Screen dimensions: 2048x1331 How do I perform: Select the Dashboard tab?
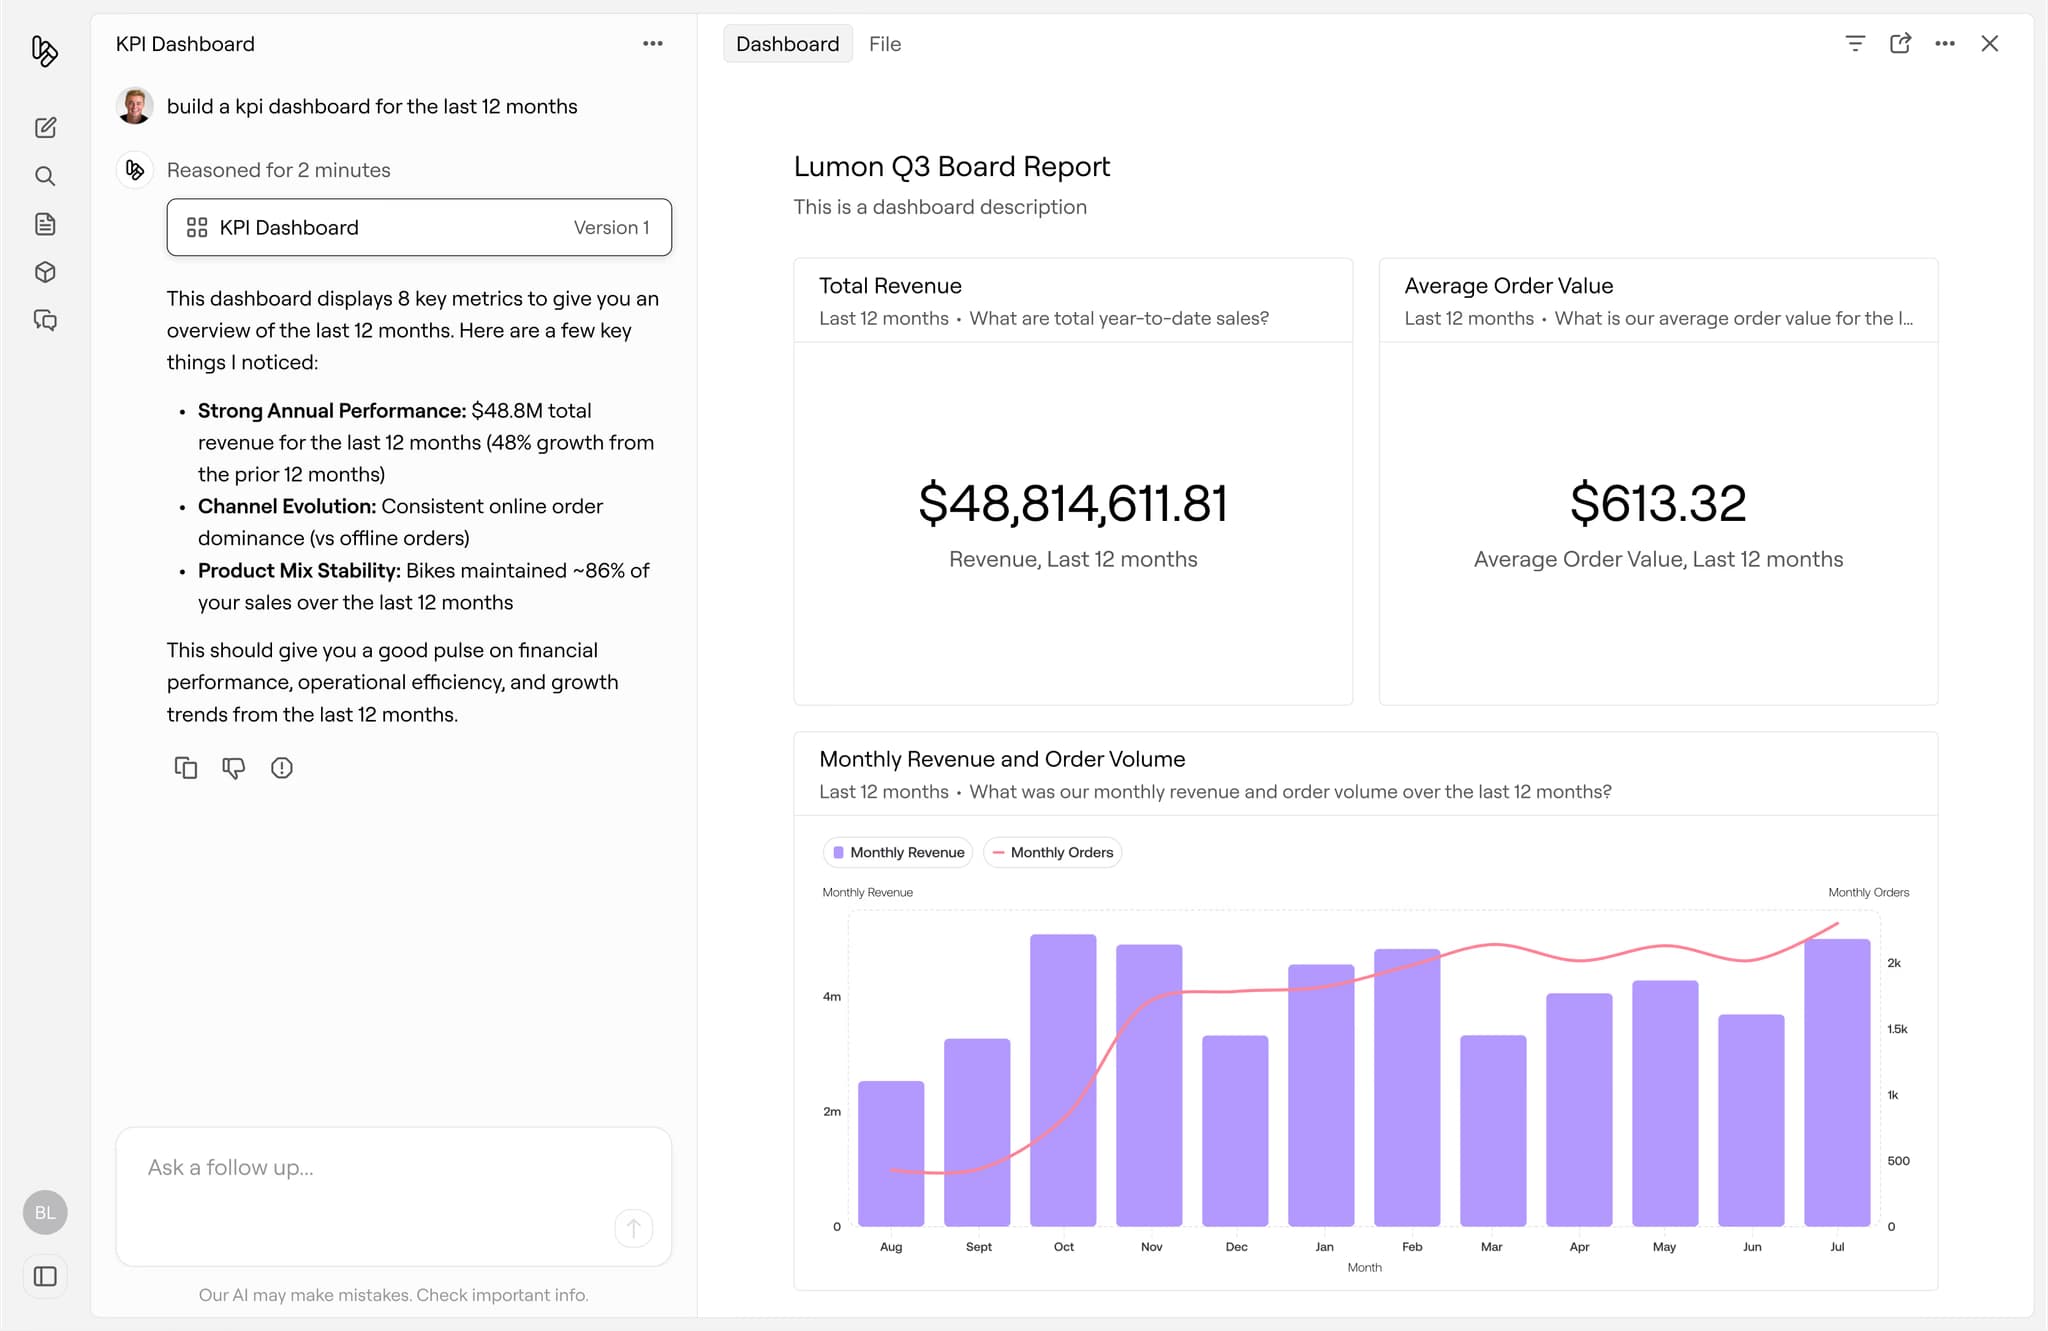point(787,44)
